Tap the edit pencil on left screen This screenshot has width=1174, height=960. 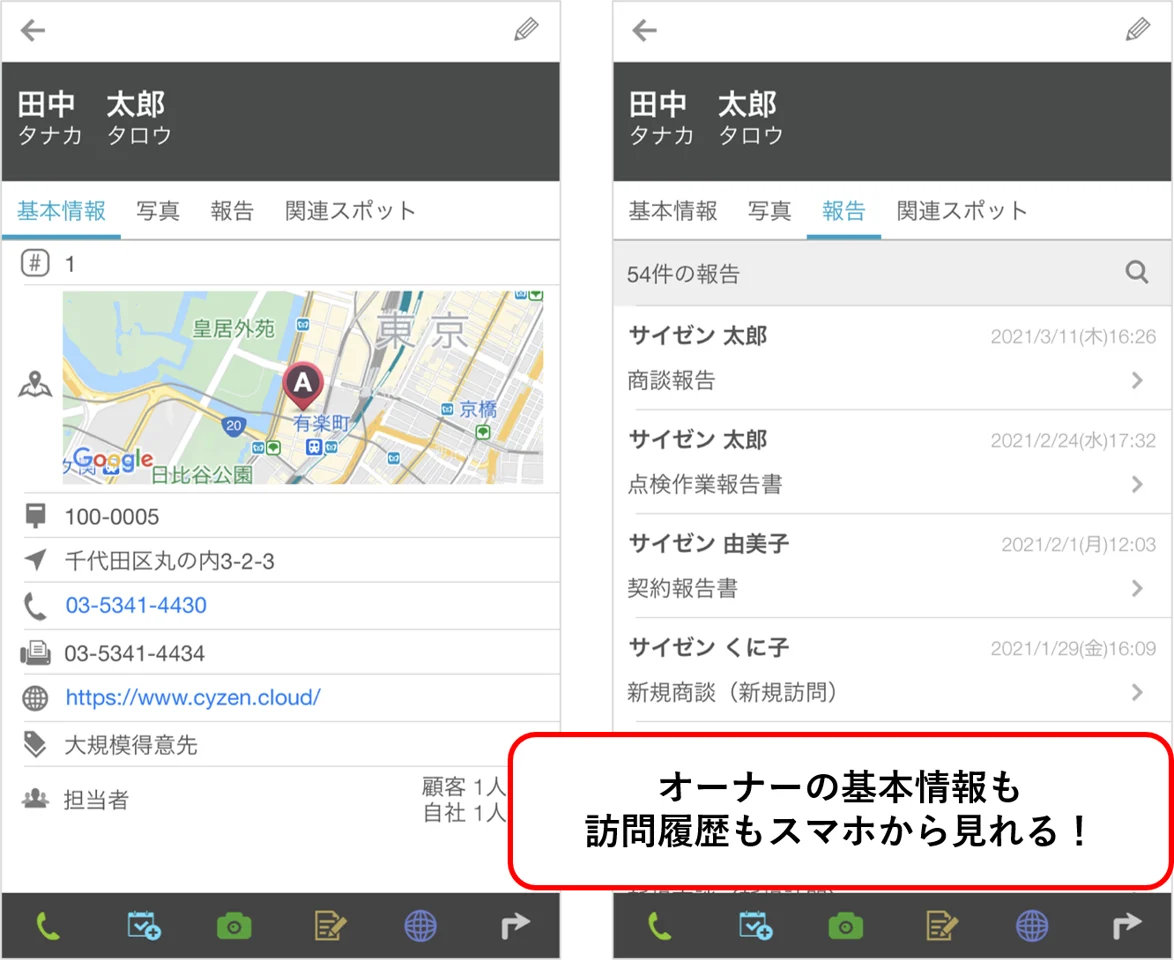click(526, 30)
